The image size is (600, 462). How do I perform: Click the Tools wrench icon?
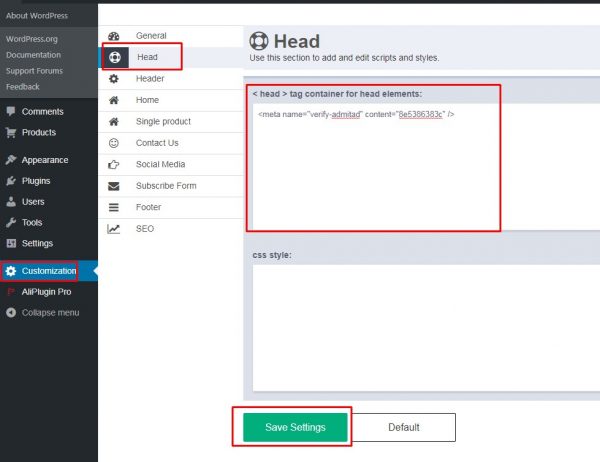point(11,222)
